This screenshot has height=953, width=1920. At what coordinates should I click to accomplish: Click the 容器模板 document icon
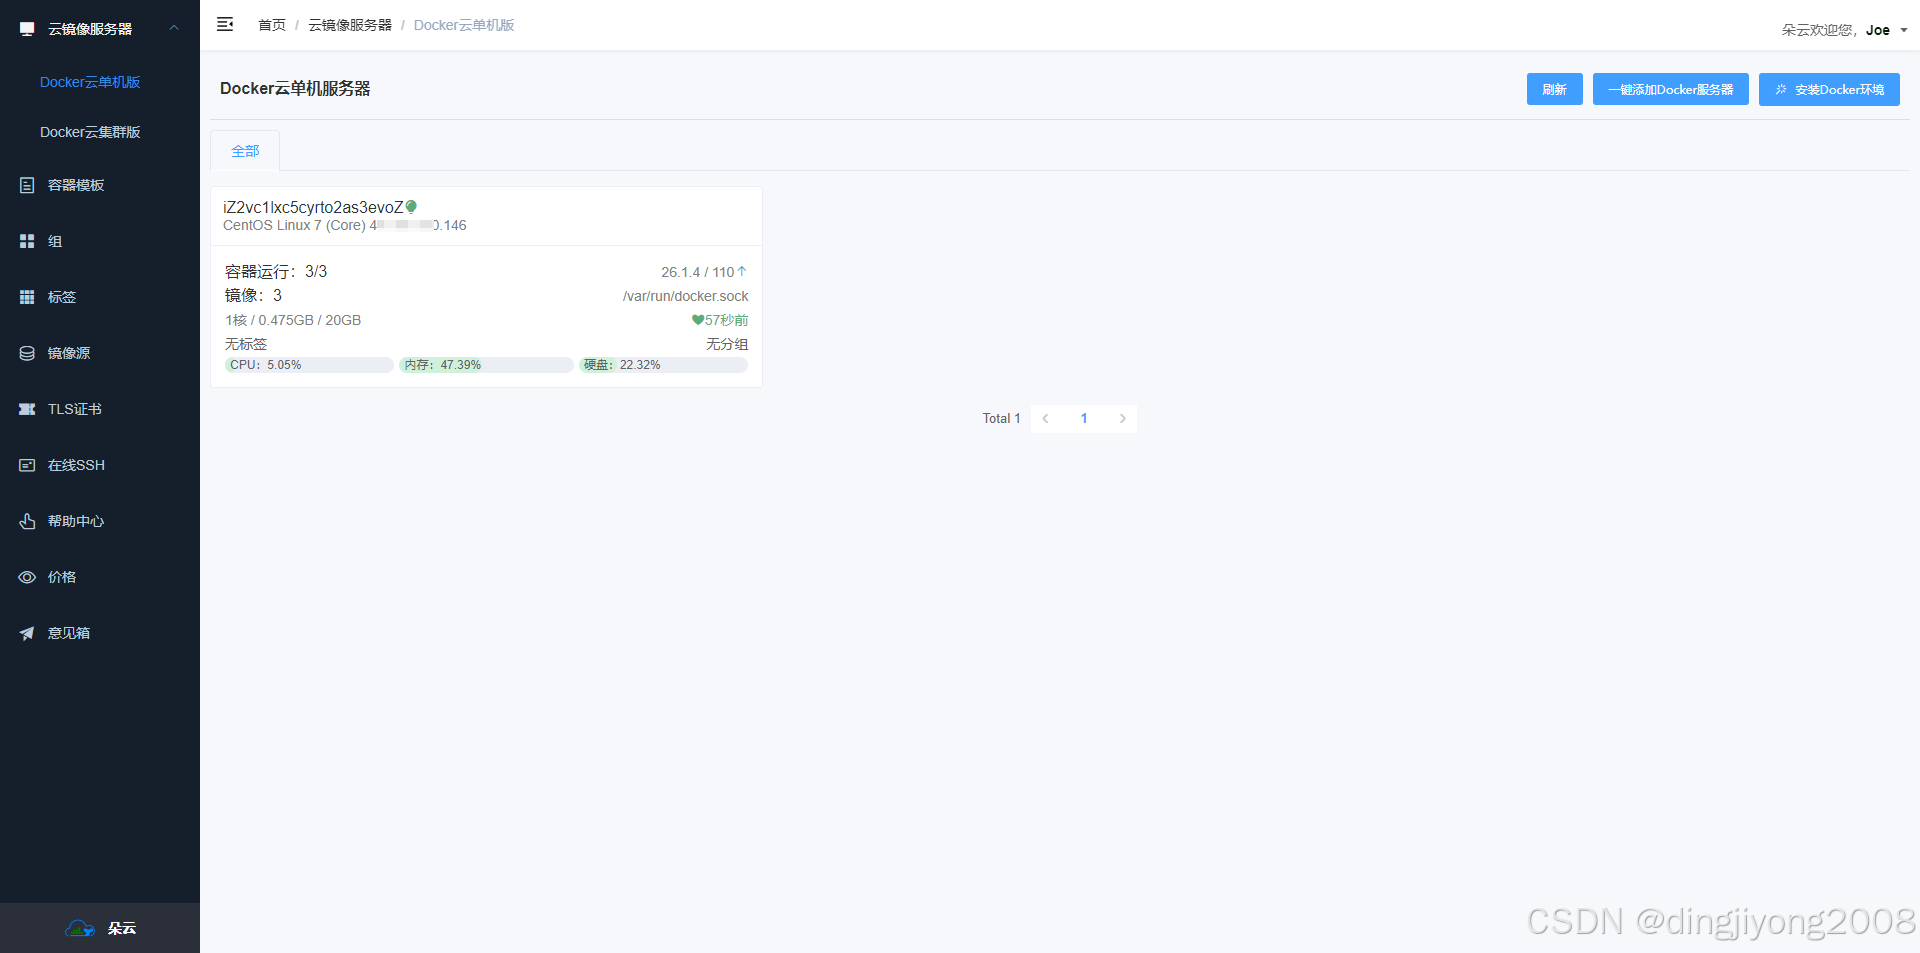(x=27, y=185)
